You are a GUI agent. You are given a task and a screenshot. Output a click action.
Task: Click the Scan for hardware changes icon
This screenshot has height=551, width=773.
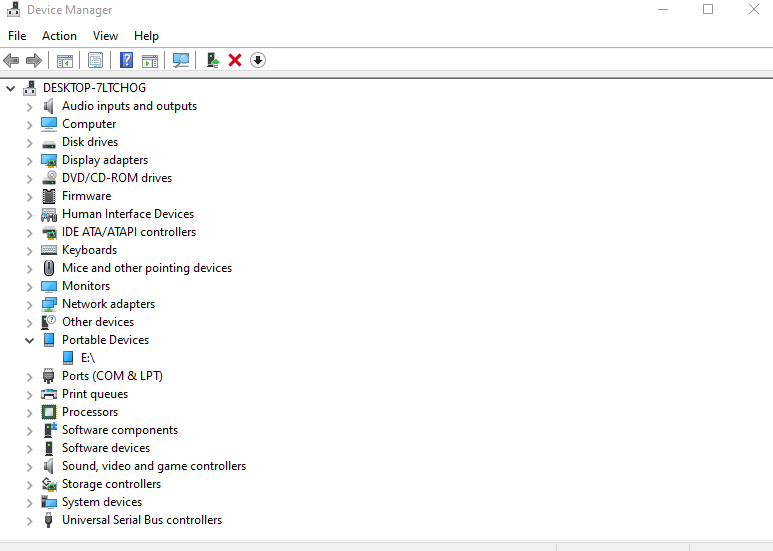click(181, 61)
